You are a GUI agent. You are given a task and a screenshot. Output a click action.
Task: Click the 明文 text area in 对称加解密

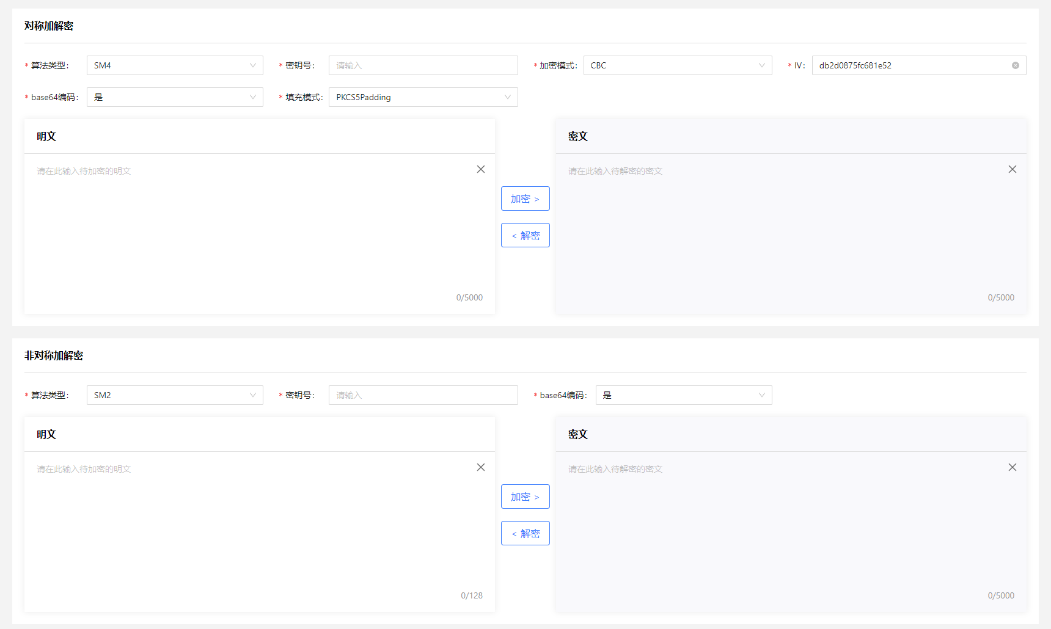click(x=250, y=230)
